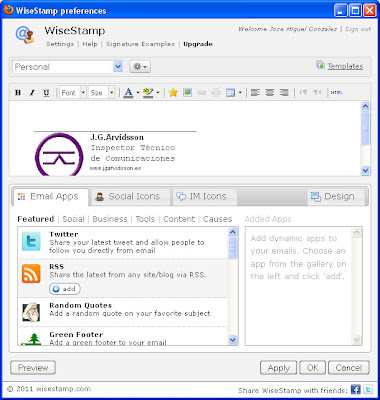Select the Content apps category
The image size is (380, 400).
click(179, 219)
